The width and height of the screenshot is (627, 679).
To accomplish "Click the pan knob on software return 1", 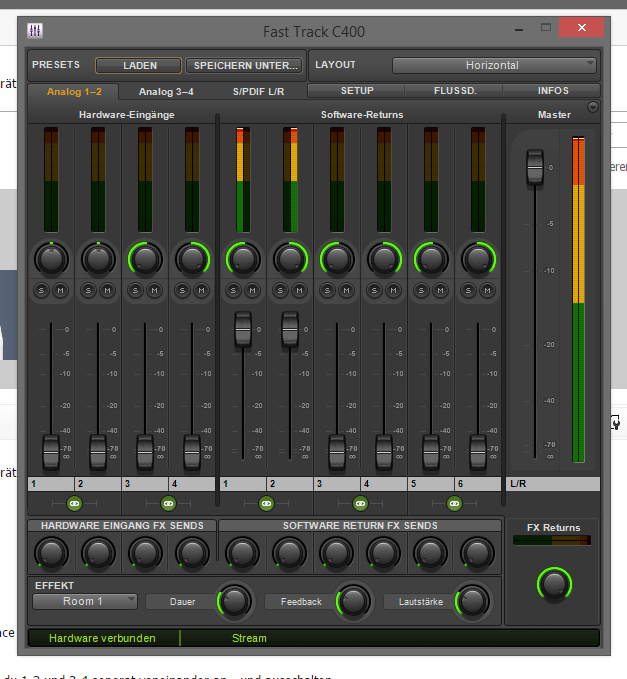I will [x=241, y=259].
